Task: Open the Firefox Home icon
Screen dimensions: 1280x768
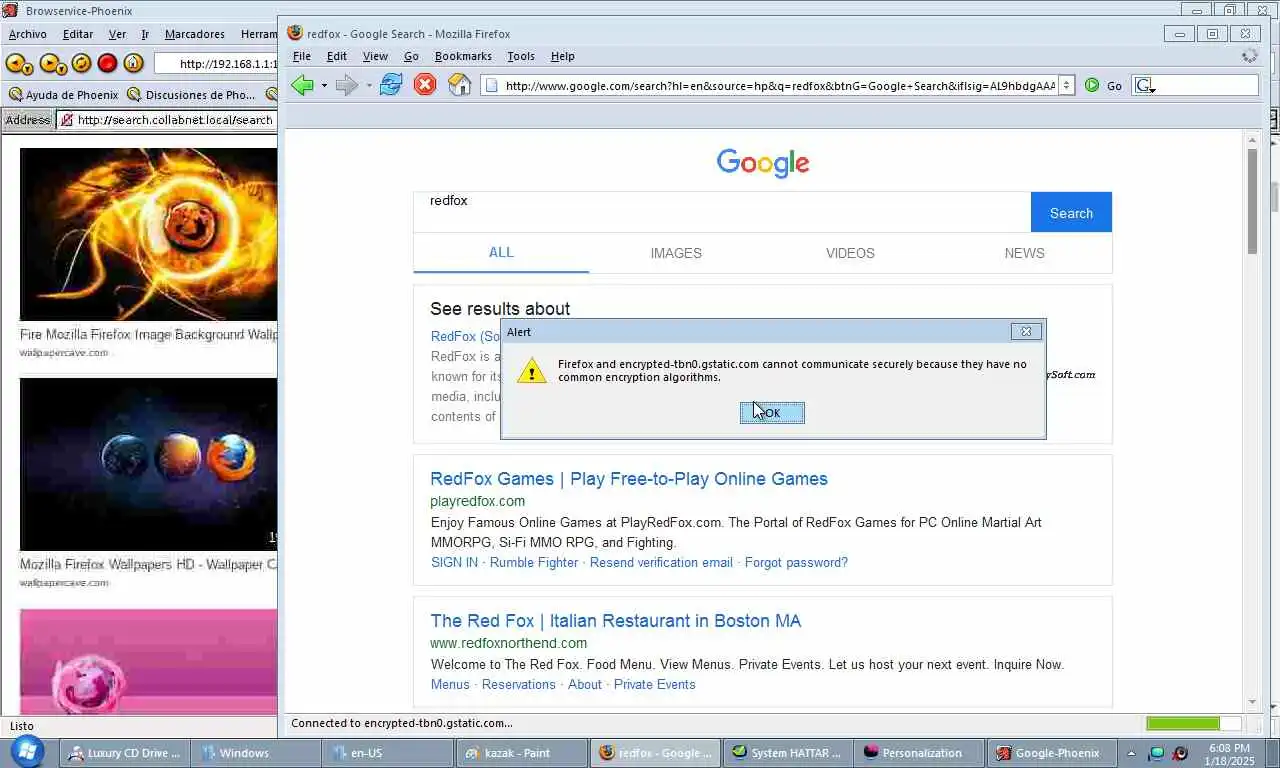Action: (x=459, y=85)
